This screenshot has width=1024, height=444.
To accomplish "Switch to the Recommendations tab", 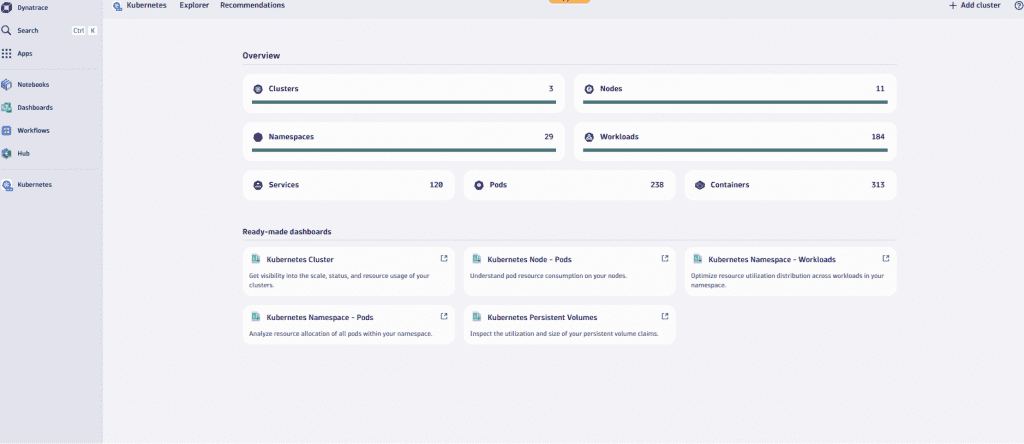I will [x=252, y=5].
